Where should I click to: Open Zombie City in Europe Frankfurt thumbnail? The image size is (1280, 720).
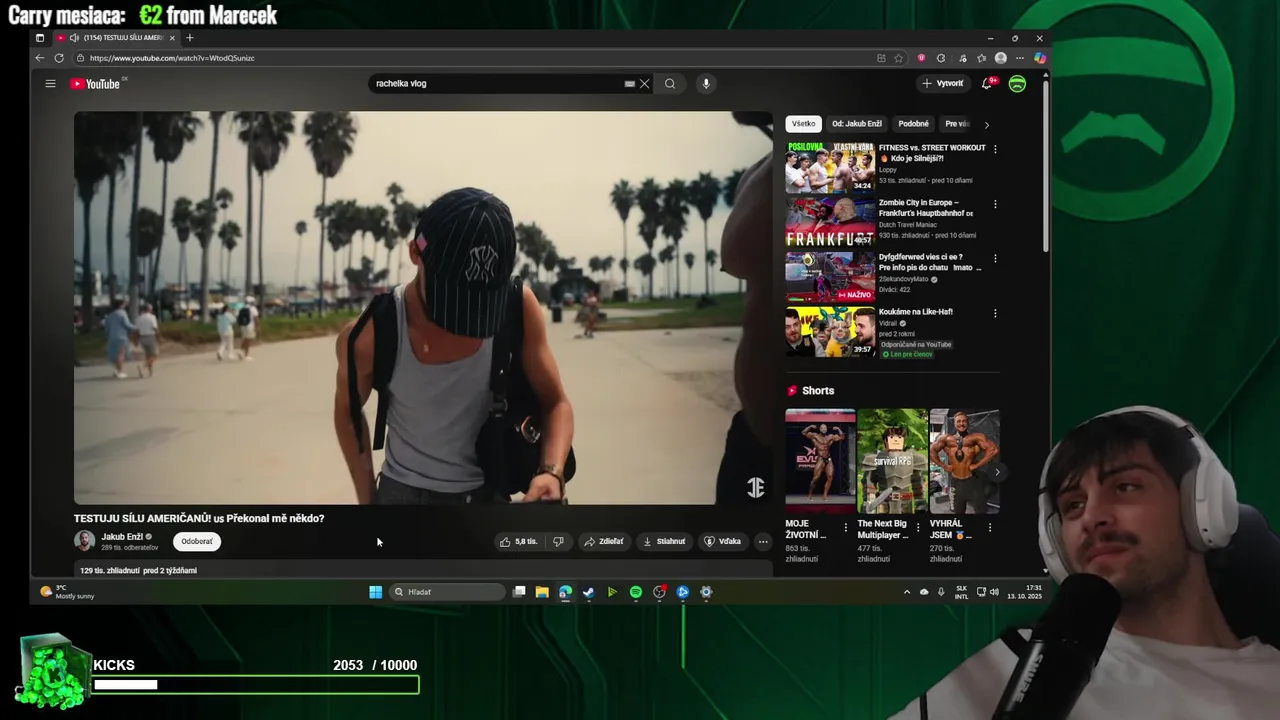pos(830,222)
